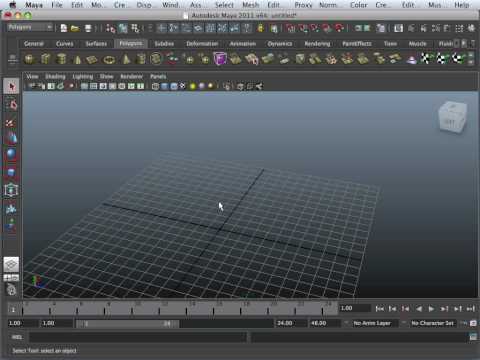
Task: Save the scene with the disk icon
Action: [88, 28]
